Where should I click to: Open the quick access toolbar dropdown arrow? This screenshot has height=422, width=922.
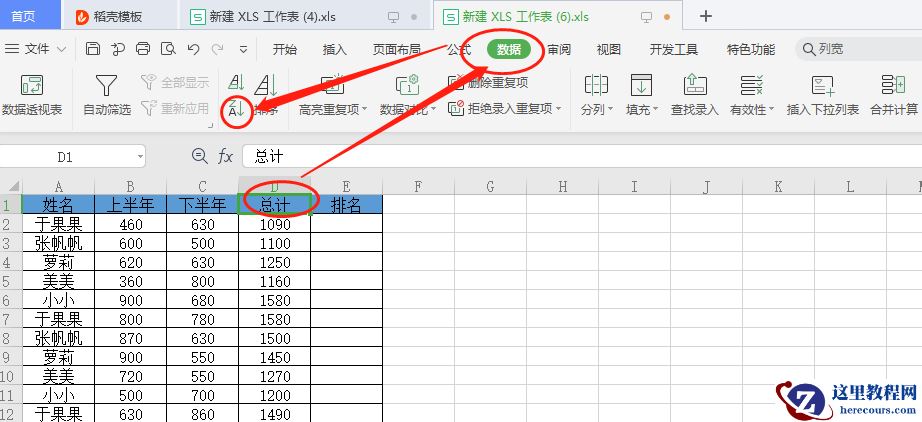(243, 50)
